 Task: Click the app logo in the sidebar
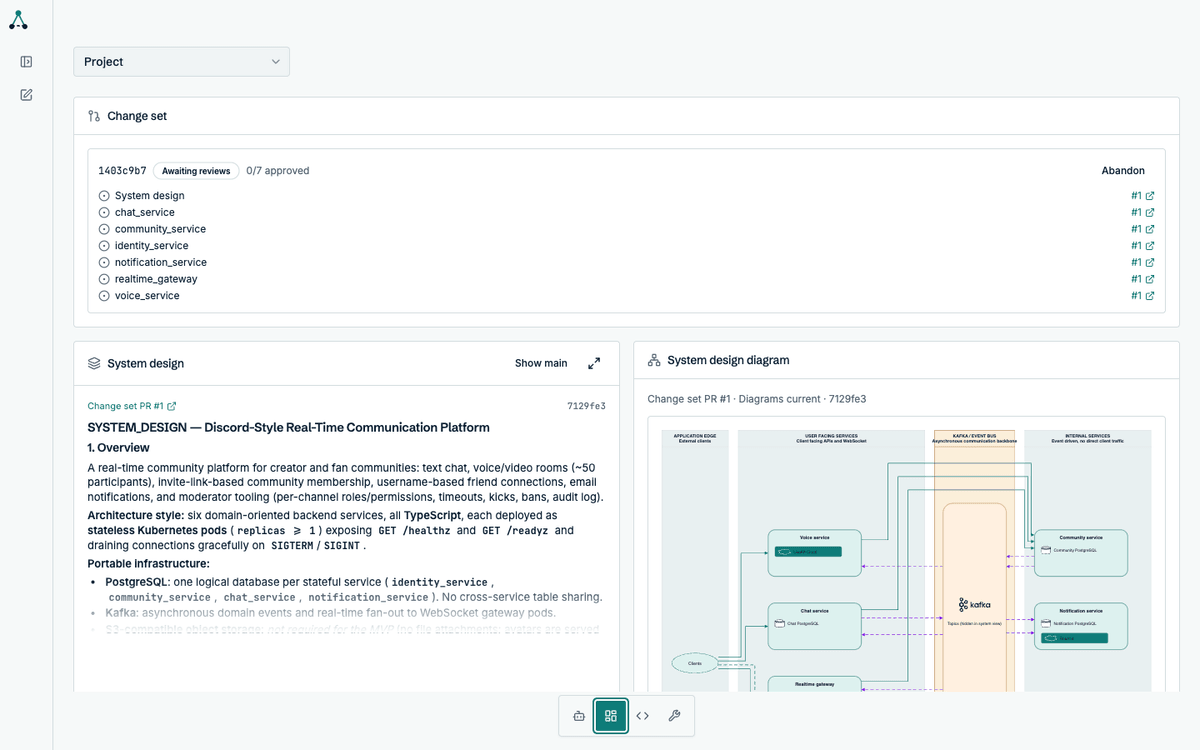[17, 20]
